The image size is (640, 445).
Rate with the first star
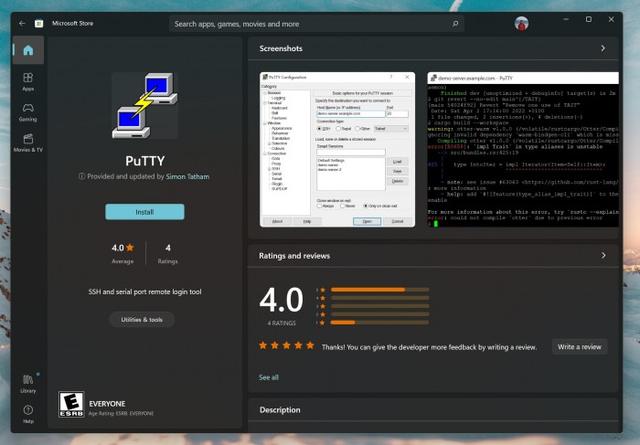263,346
